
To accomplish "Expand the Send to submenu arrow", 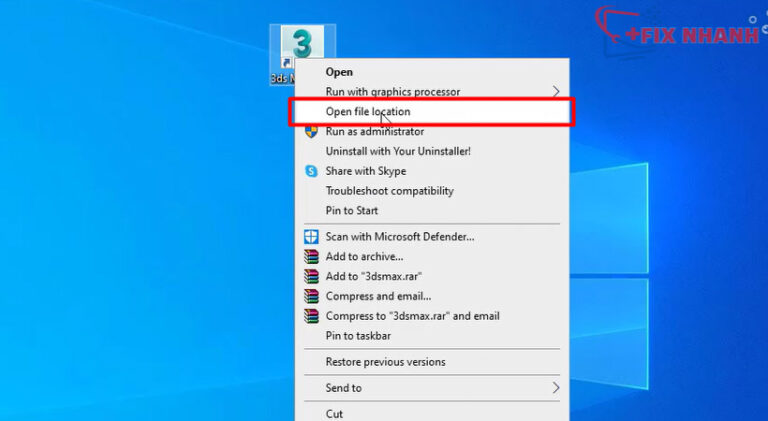I will (555, 388).
